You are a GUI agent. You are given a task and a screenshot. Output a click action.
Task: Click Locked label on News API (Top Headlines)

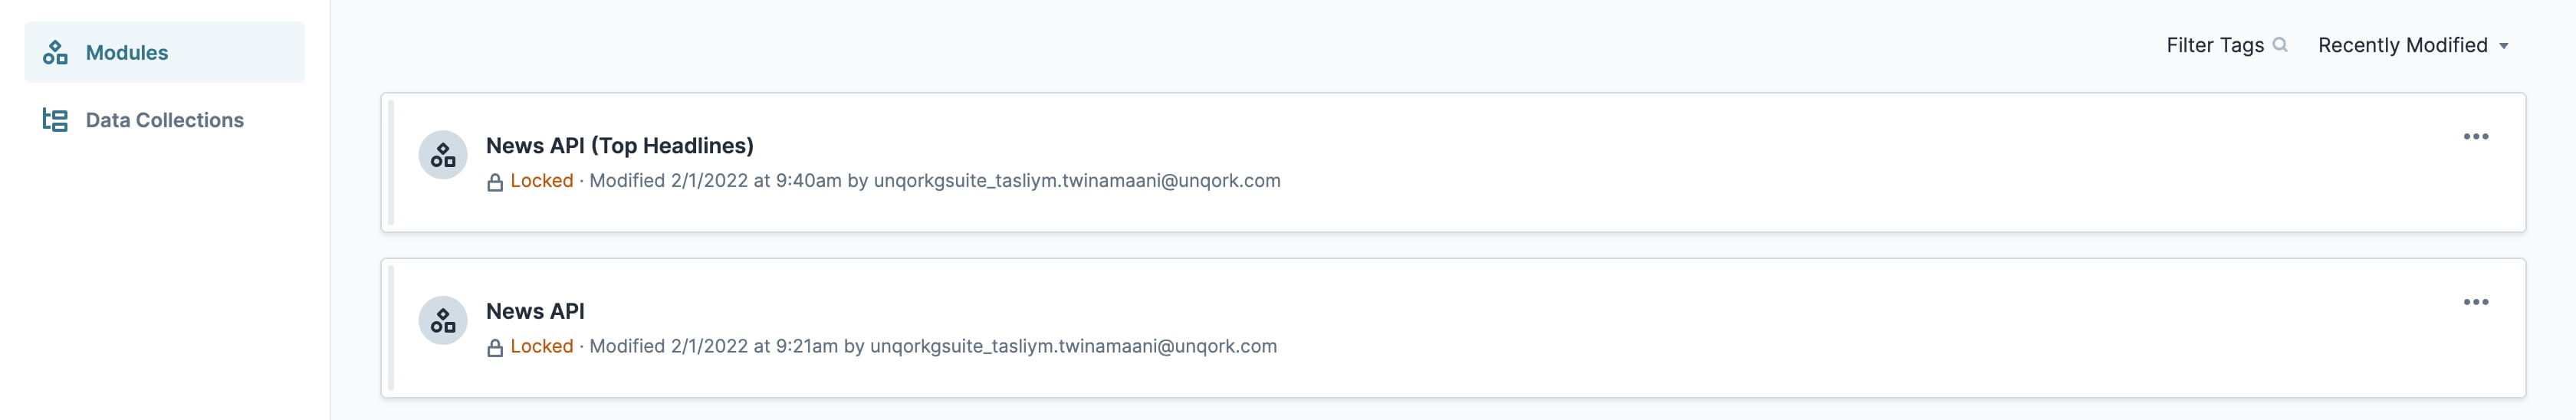tap(542, 181)
